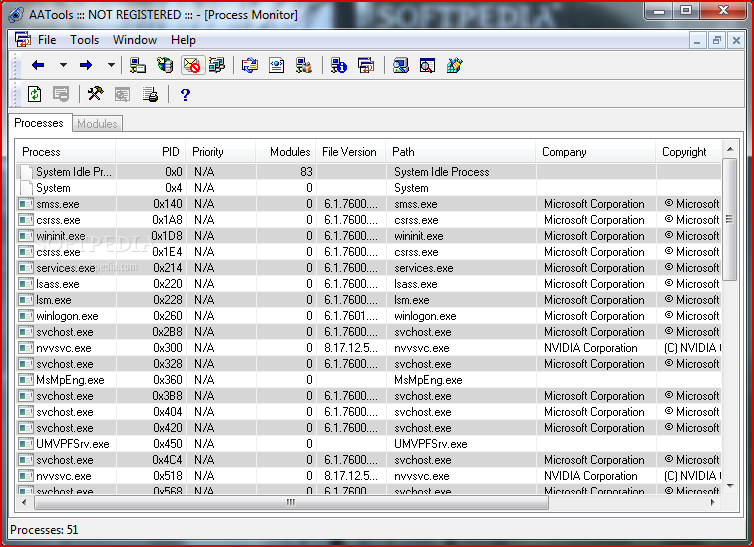Screen dimensions: 754x547
Task: Select the MsMpEng.exe process name
Action: click(70, 380)
